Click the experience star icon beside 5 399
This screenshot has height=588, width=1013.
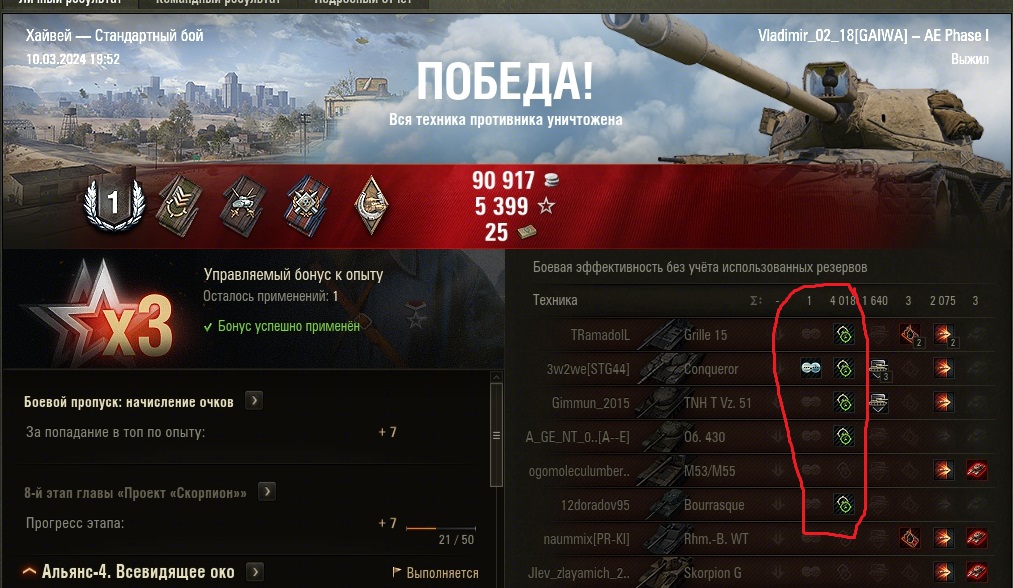point(547,206)
